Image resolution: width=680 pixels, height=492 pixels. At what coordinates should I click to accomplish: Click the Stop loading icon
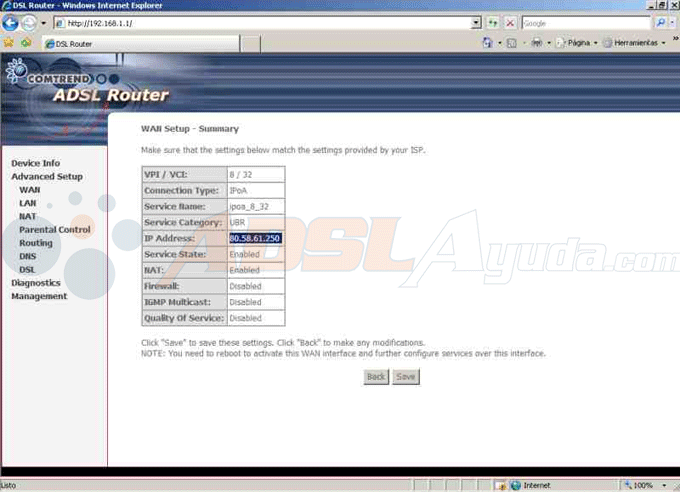(510, 22)
